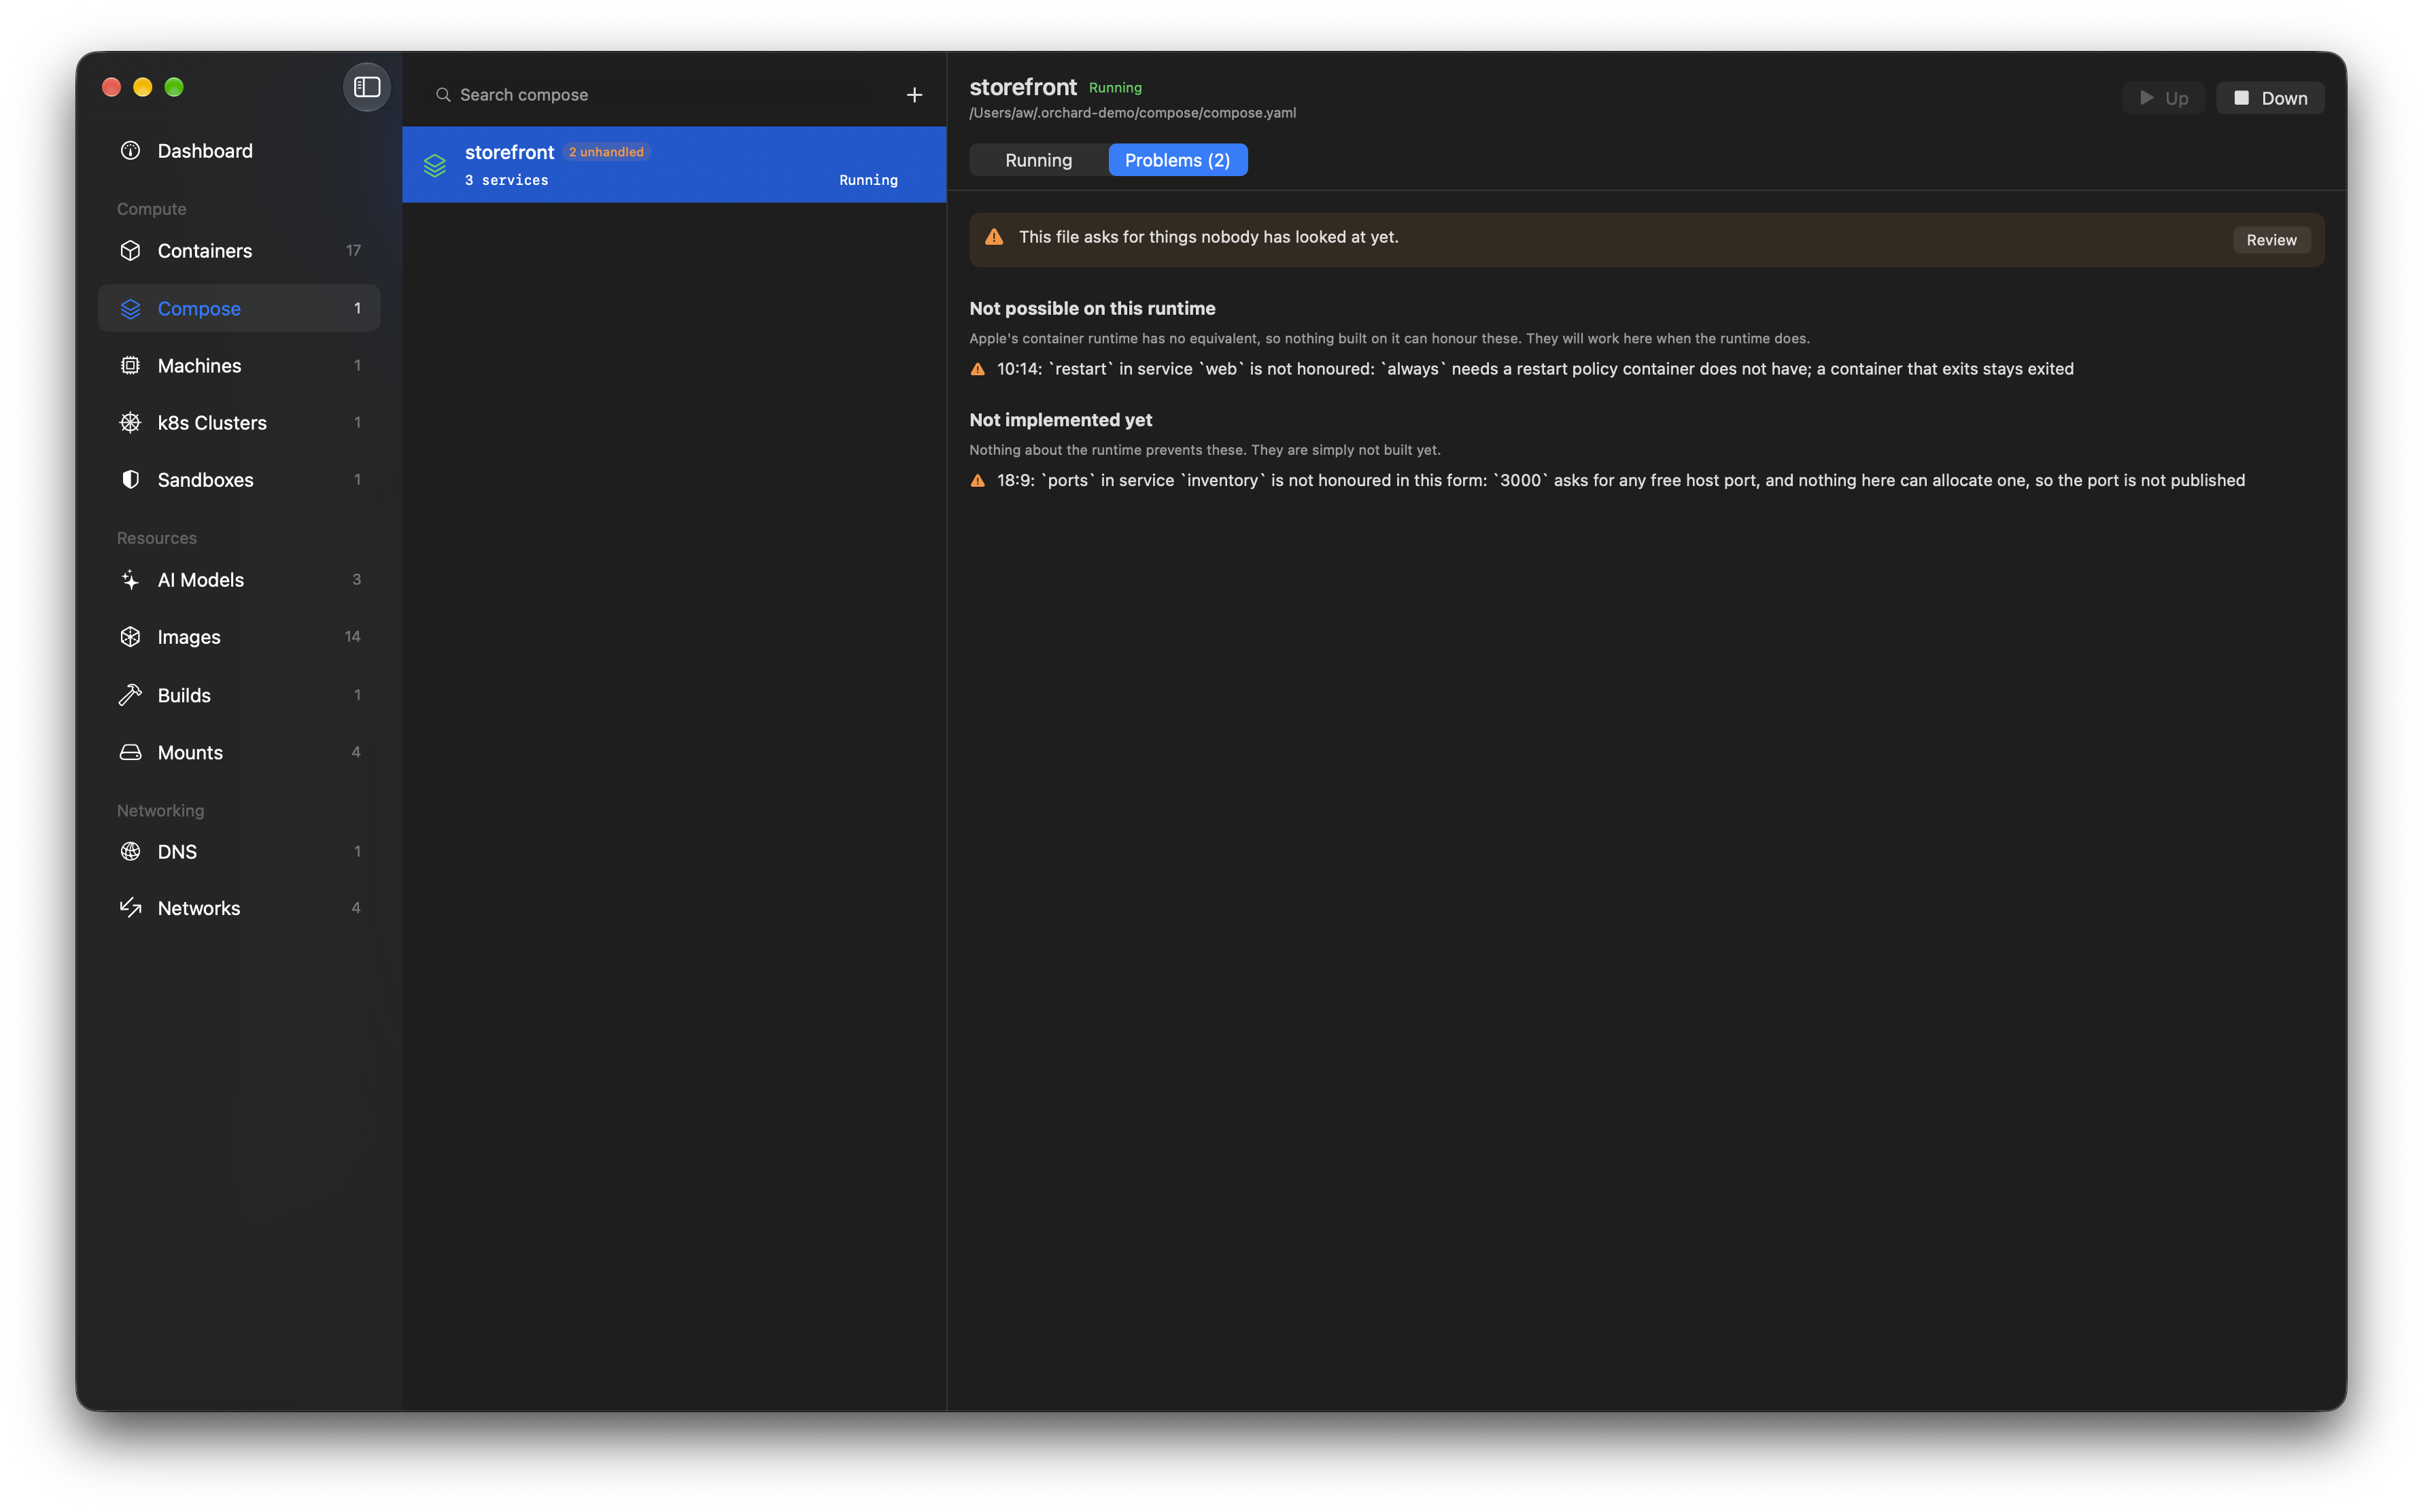Click the Images box icon
The image size is (2423, 1512).
coord(130,637)
